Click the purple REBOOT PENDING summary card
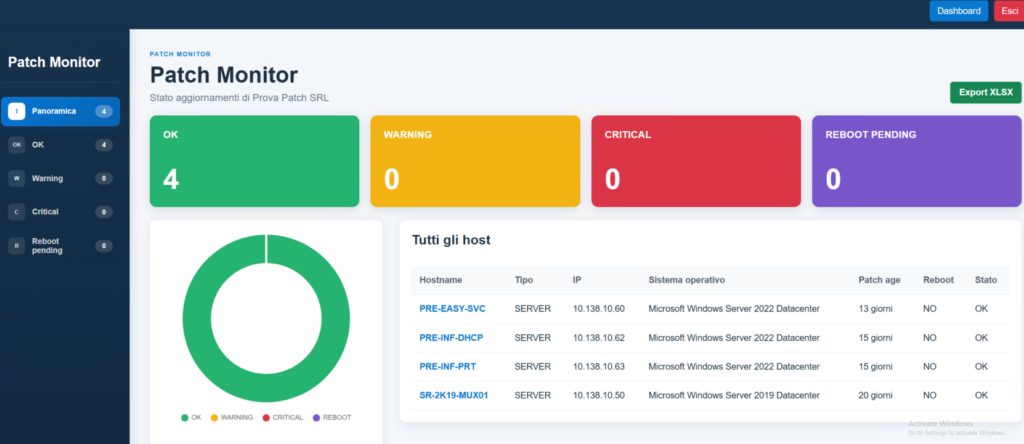The height and width of the screenshot is (444, 1024). tap(917, 161)
